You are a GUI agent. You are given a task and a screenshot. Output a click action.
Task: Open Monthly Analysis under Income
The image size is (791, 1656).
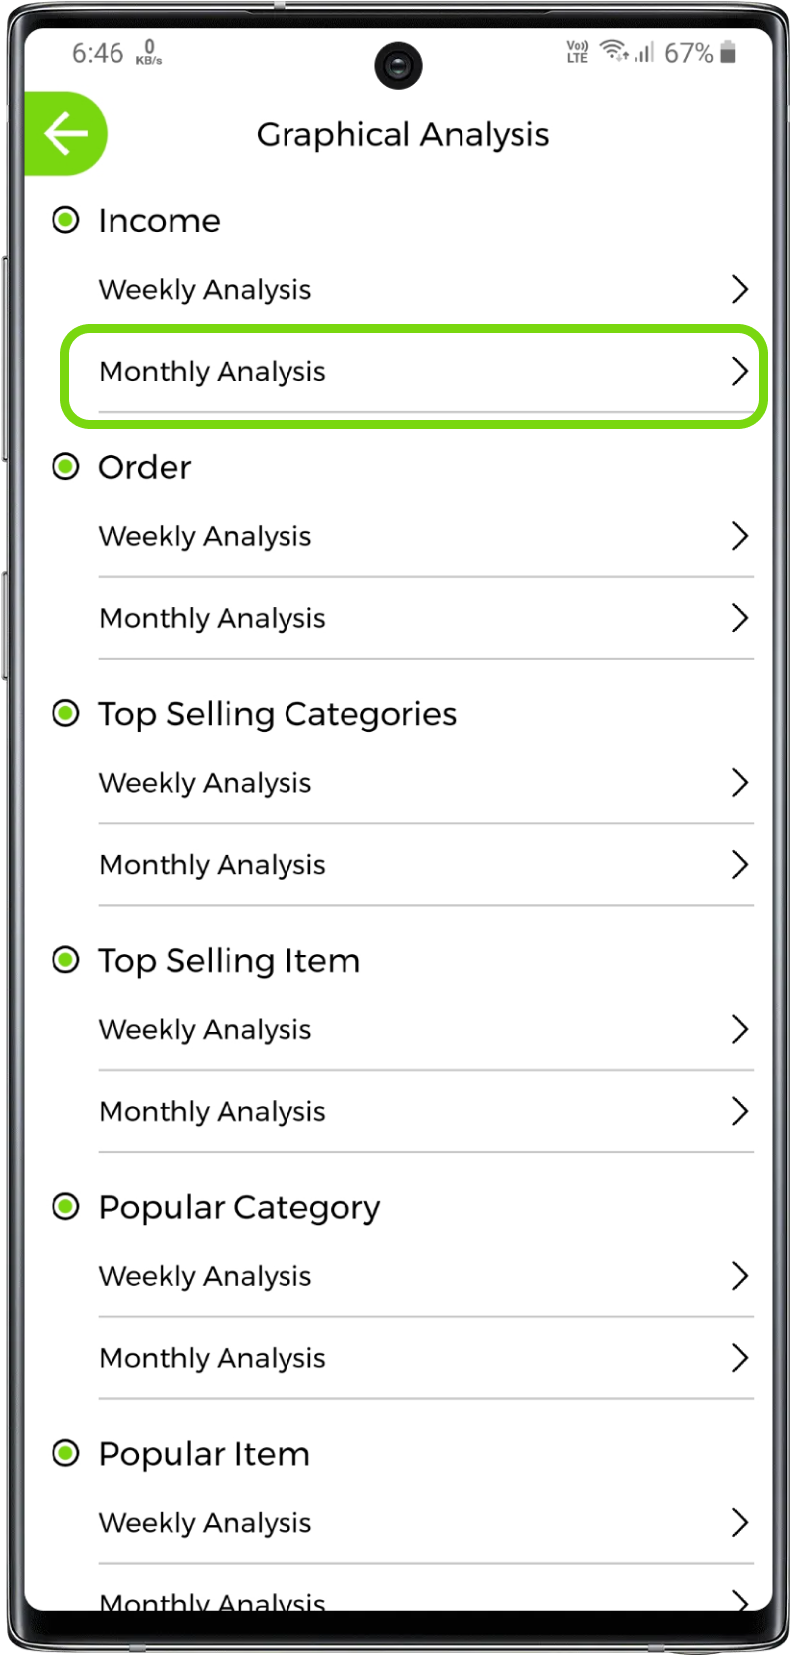tap(212, 372)
